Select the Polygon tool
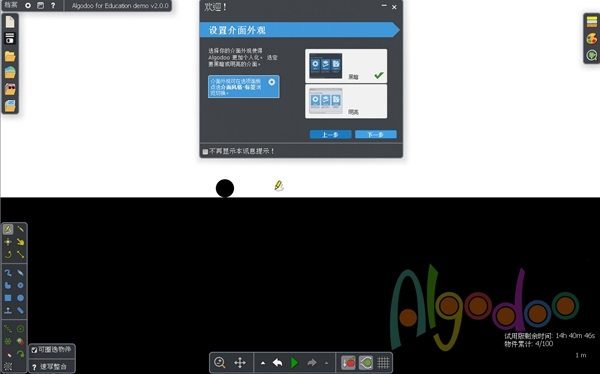 point(8,286)
